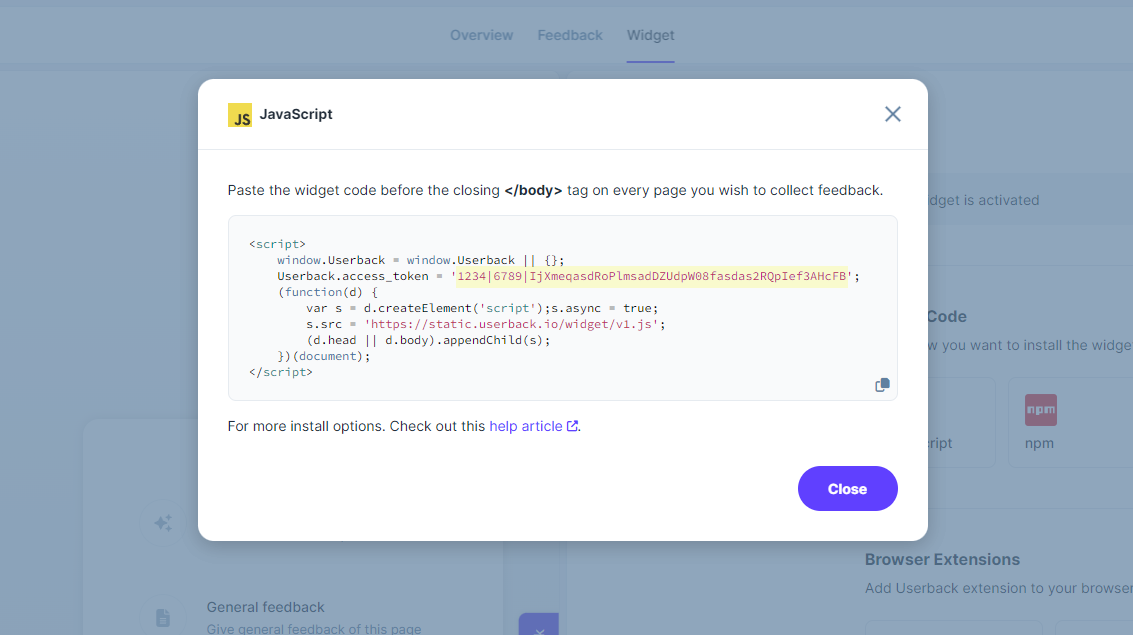The width and height of the screenshot is (1133, 635).
Task: Click the static.userback.io widget URL in code
Action: coord(511,324)
